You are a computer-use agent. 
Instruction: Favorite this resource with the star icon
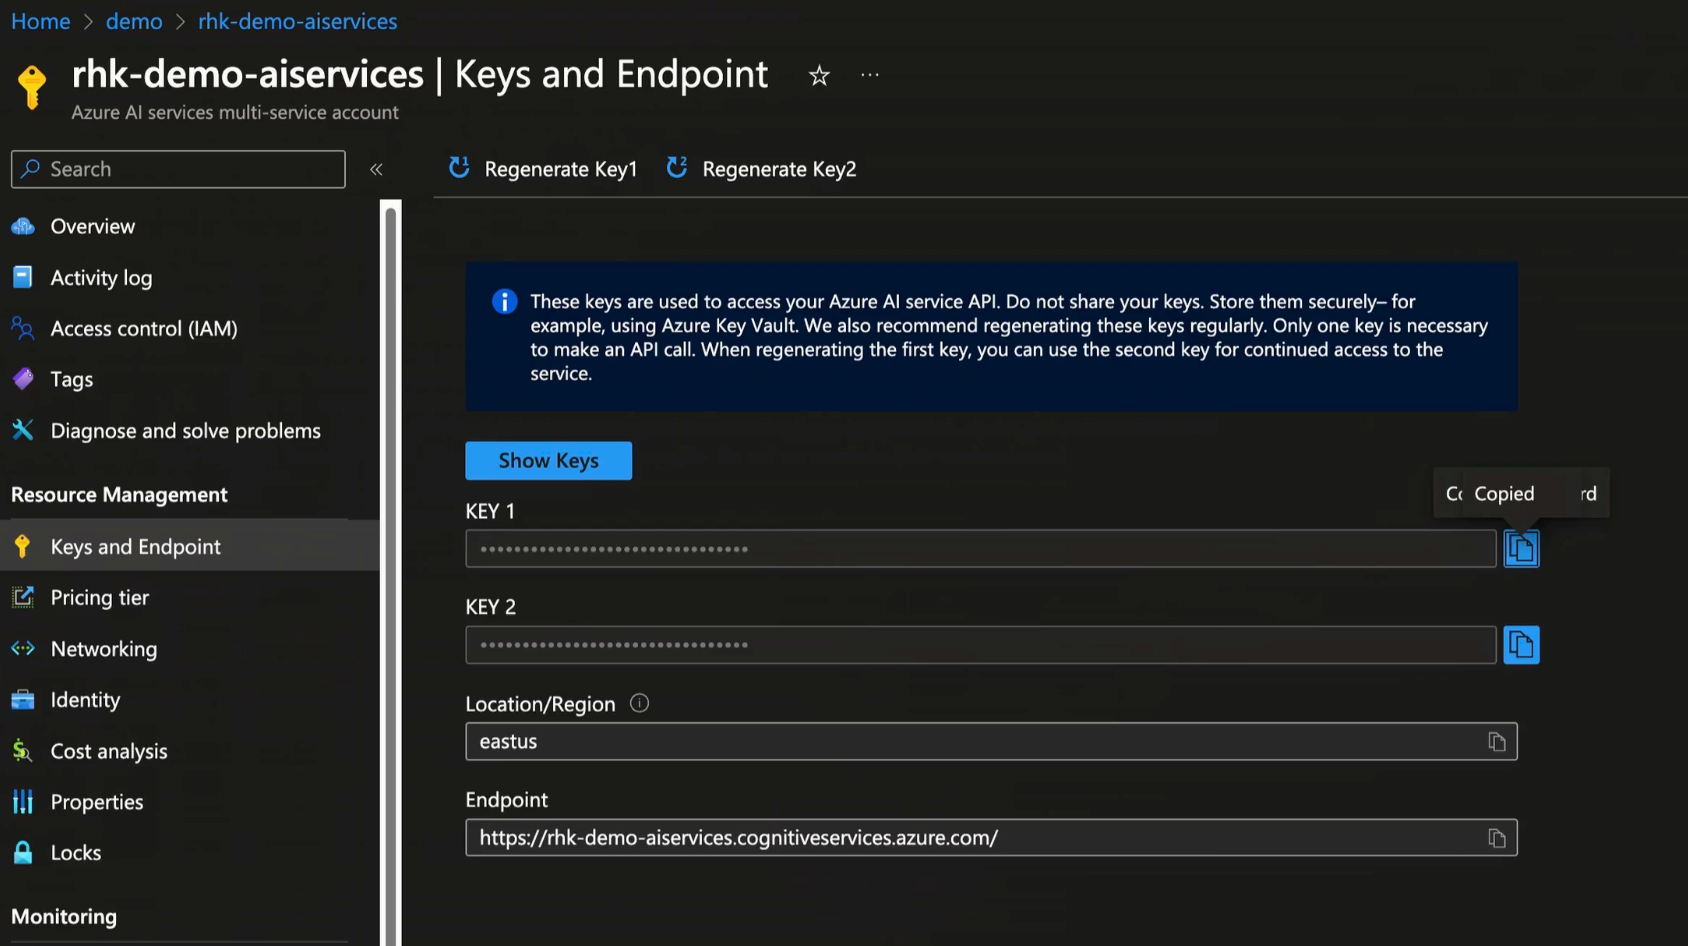819,76
